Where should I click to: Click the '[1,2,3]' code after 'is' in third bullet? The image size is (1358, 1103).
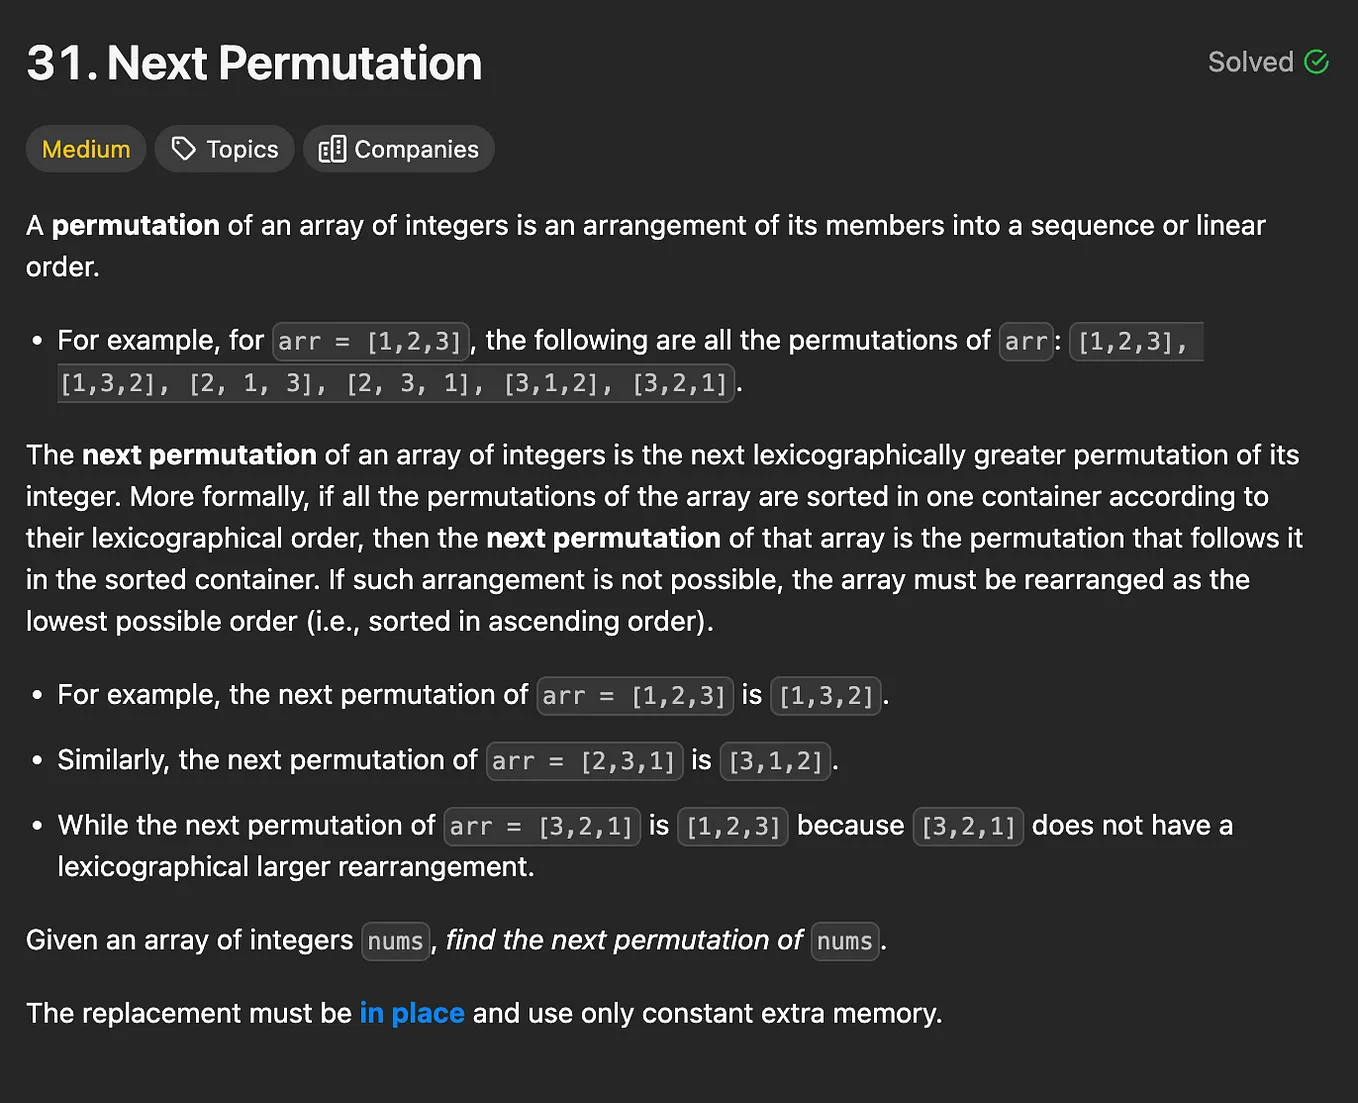pyautogui.click(x=733, y=826)
